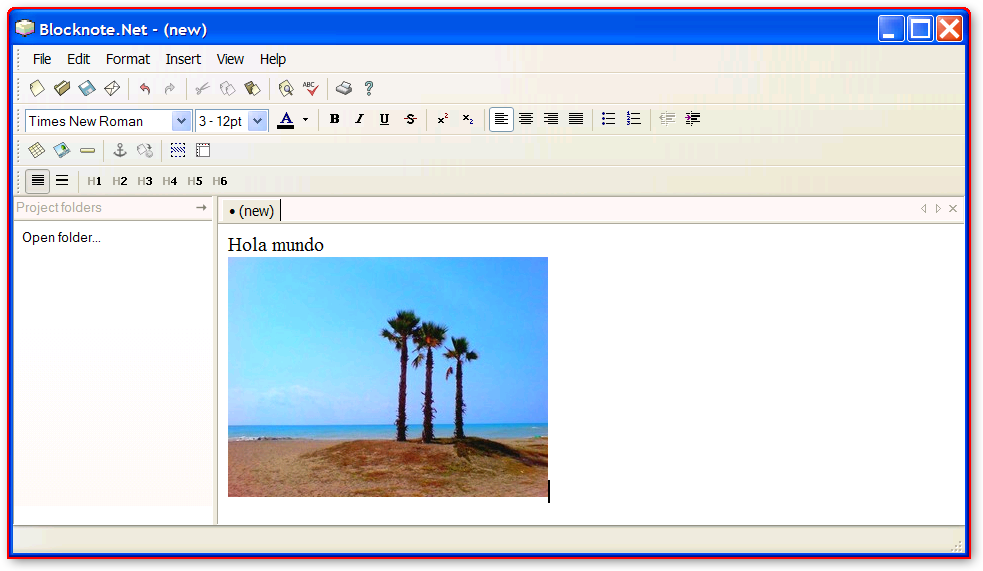Click the Save diskette icon
This screenshot has width=983, height=571.
[x=87, y=89]
